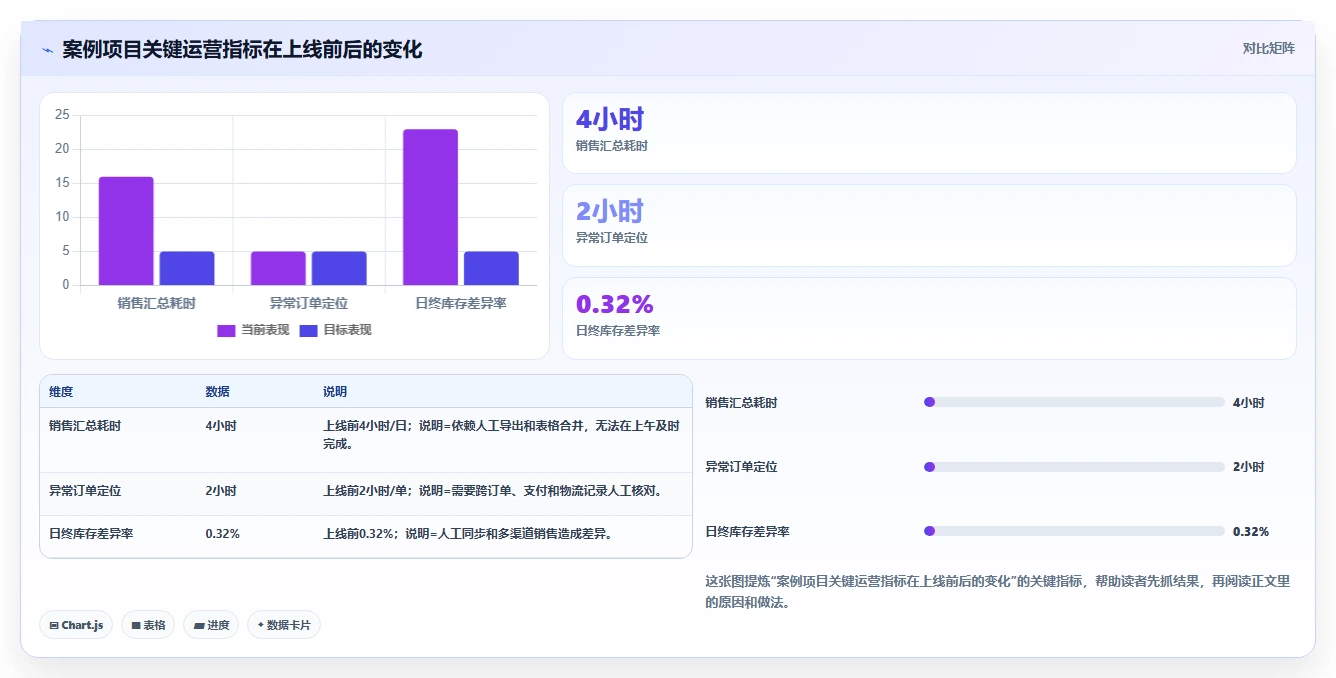The height and width of the screenshot is (678, 1336).
Task: Click purple 销售汇总耗时 bar in chart
Action: pos(126,231)
